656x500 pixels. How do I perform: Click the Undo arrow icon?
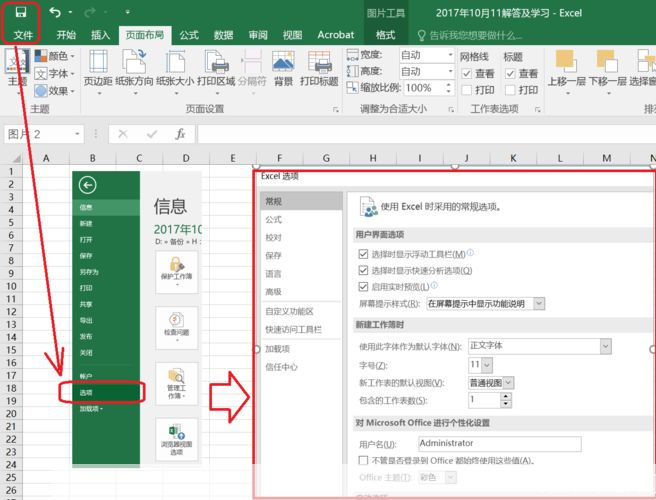click(x=55, y=12)
